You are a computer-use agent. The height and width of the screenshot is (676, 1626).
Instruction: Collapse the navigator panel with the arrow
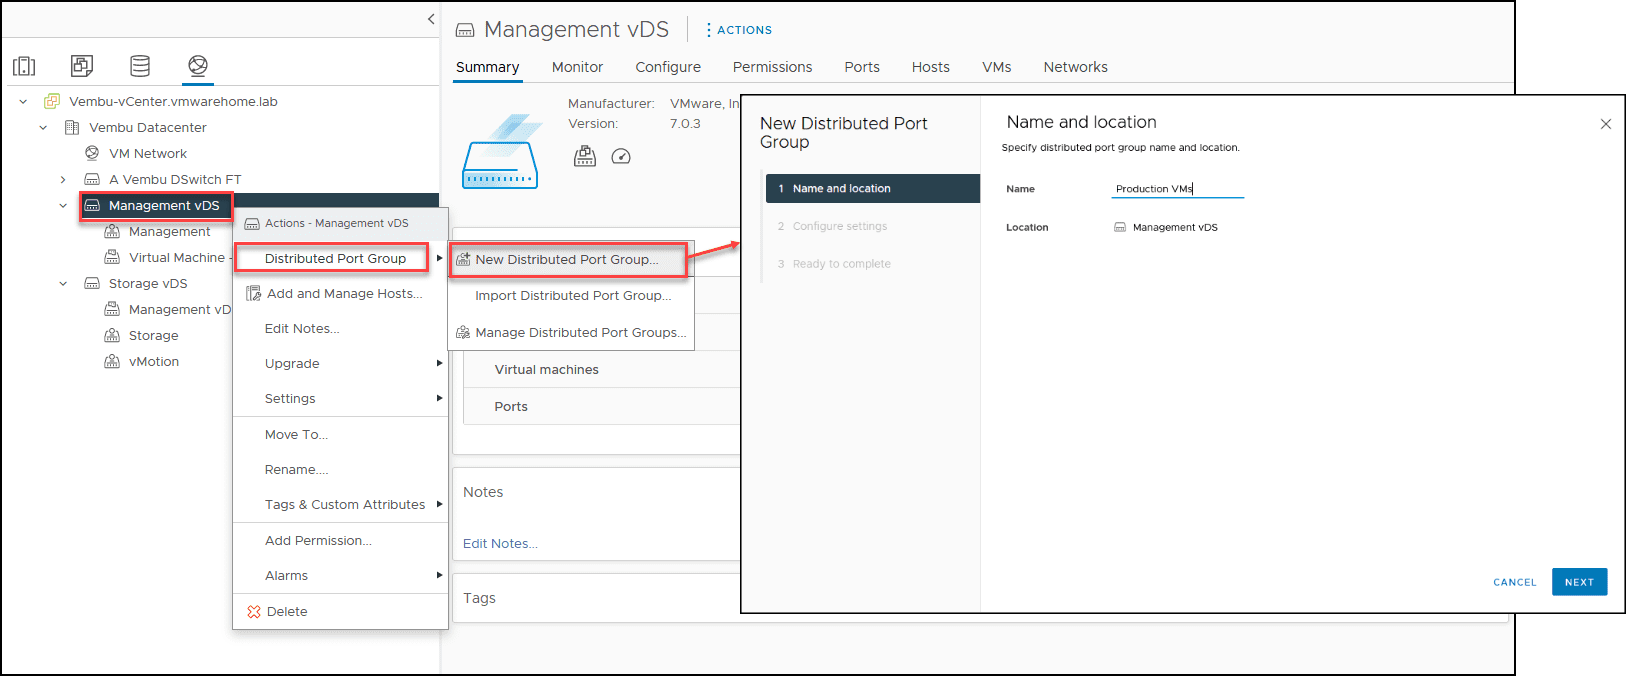pos(431,19)
